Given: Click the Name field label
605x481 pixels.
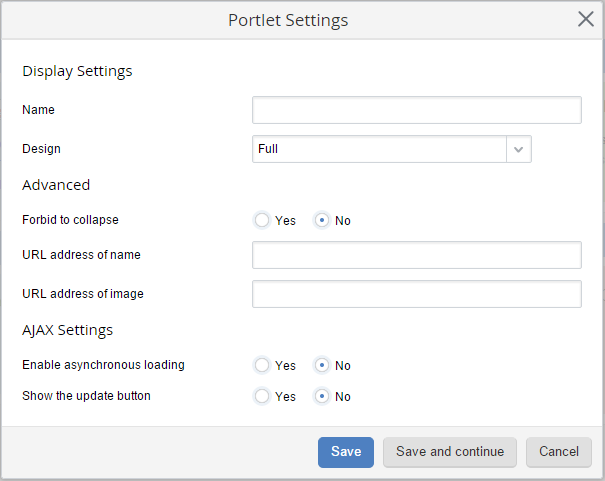Looking at the screenshot, I should click(38, 110).
